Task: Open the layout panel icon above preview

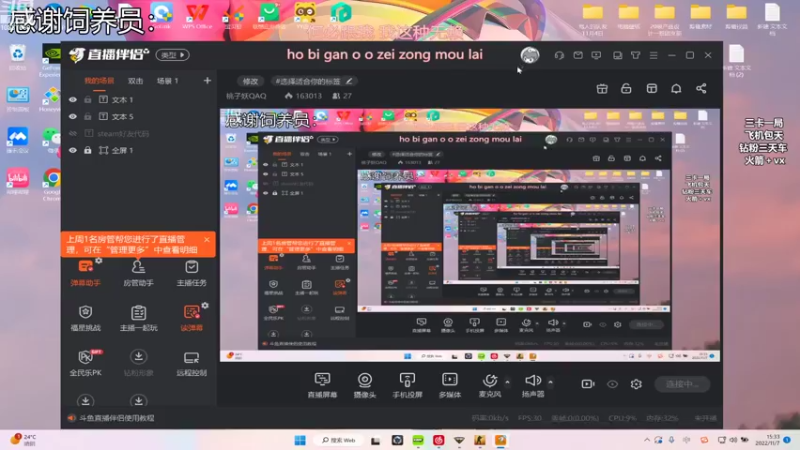Action: (x=652, y=89)
